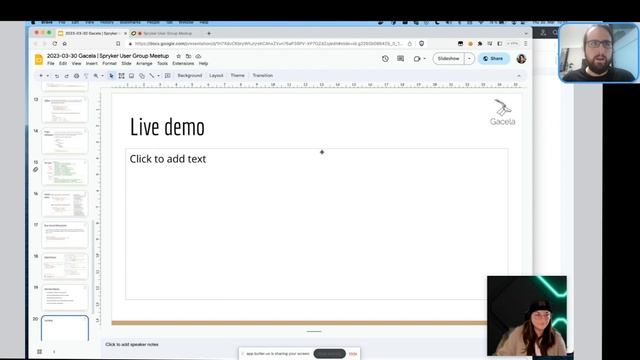Star the presentation document
The image size is (640, 360).
point(178,56)
